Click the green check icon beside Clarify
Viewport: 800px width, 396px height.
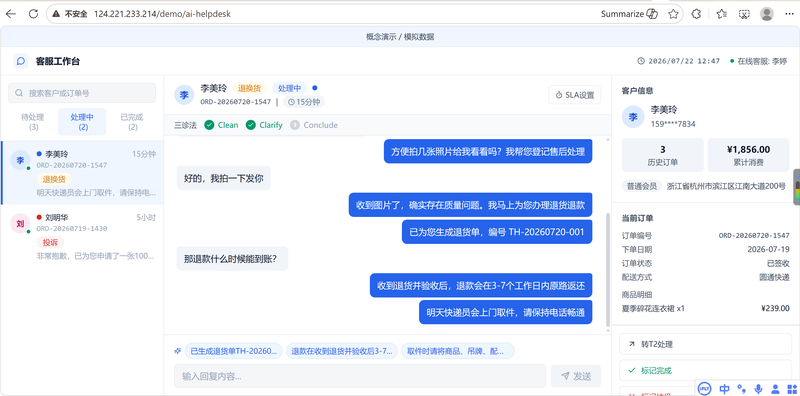[x=251, y=125]
